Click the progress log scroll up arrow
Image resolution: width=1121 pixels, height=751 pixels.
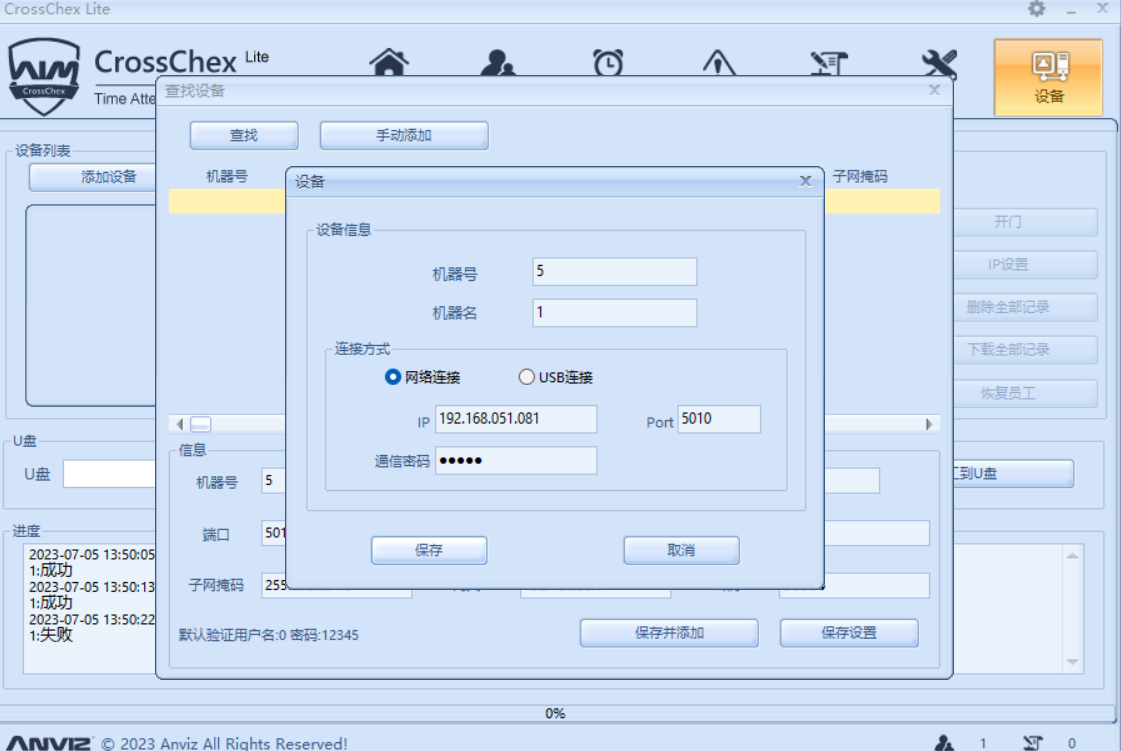coord(1072,555)
